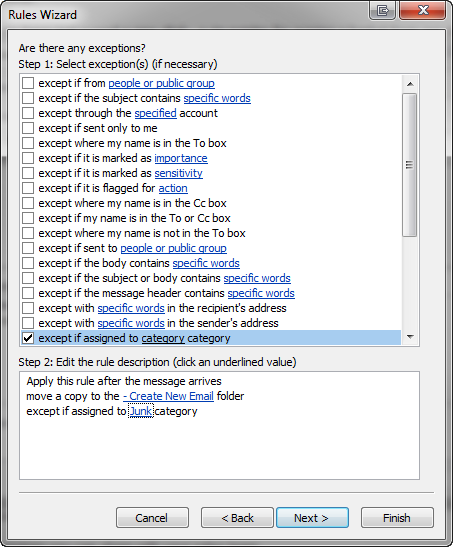
Task: Click the 'specified' account link
Action: (x=156, y=113)
